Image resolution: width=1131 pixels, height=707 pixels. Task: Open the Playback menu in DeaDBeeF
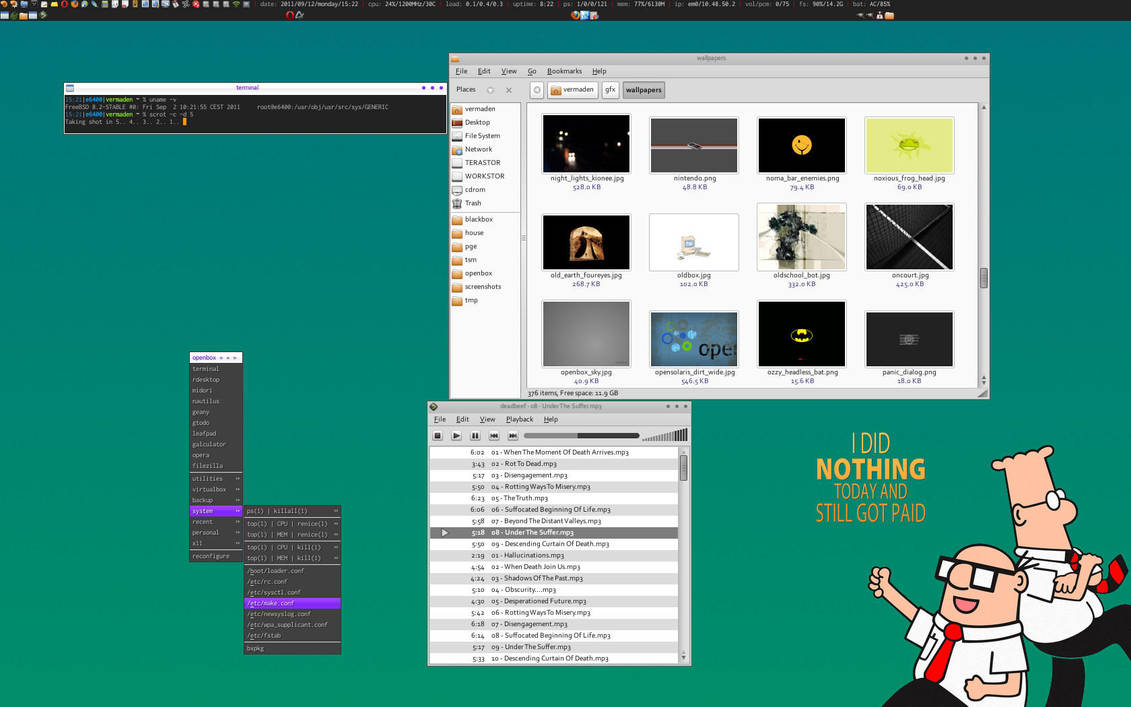[x=519, y=419]
